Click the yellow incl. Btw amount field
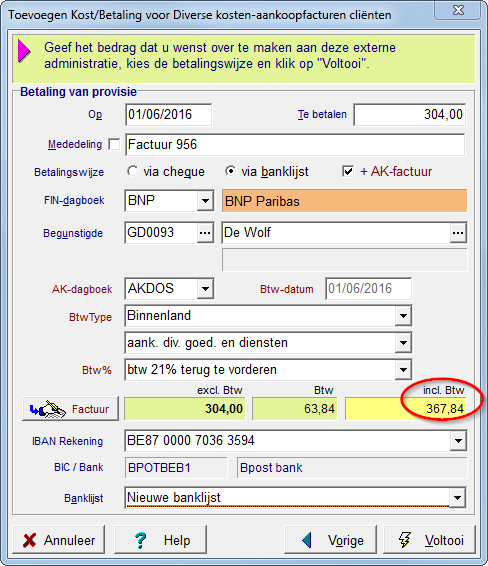The image size is (488, 566). pyautogui.click(x=405, y=409)
